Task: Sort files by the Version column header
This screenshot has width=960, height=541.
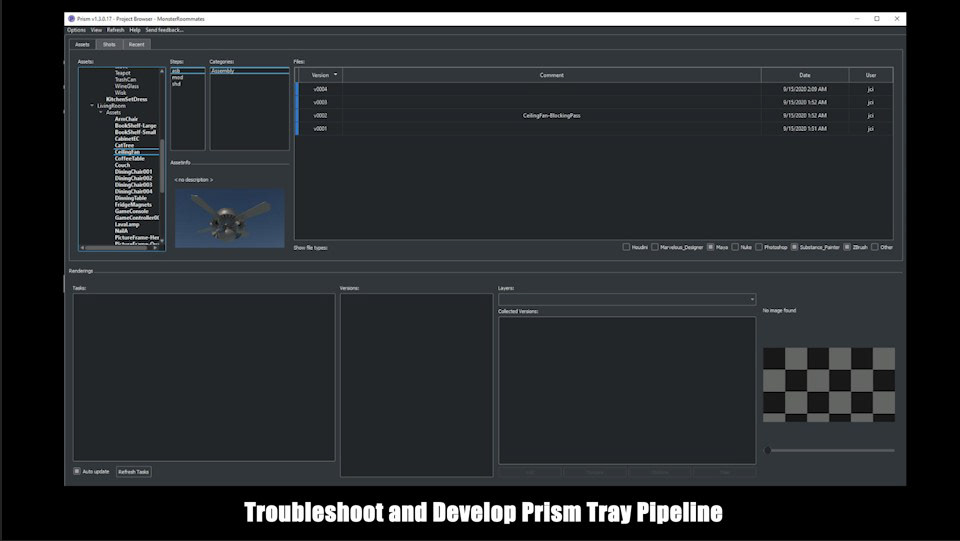Action: click(x=320, y=75)
